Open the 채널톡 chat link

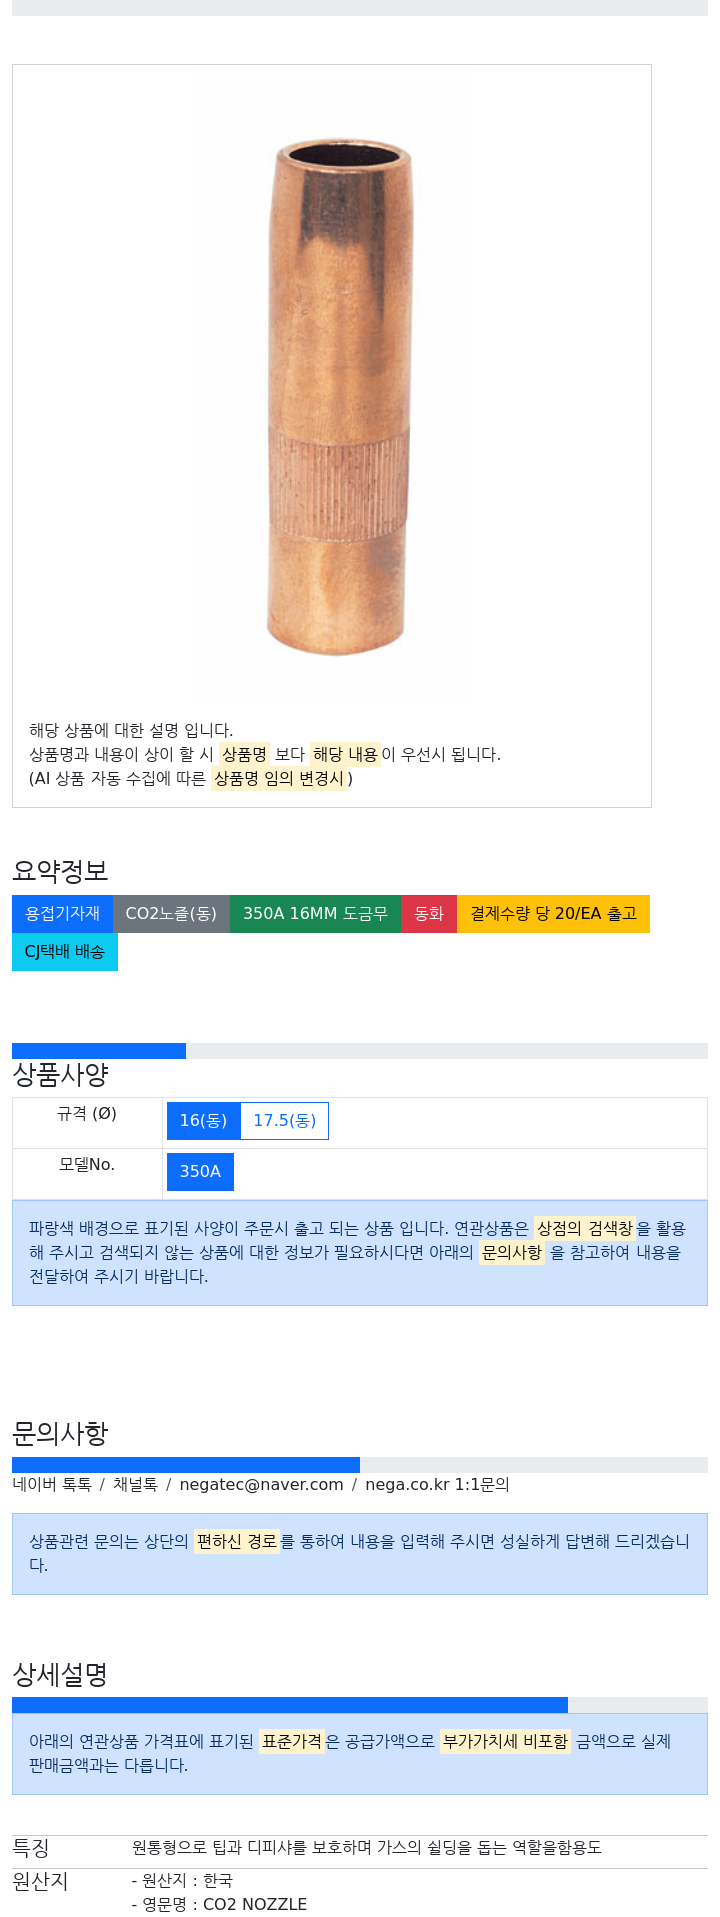click(135, 1485)
